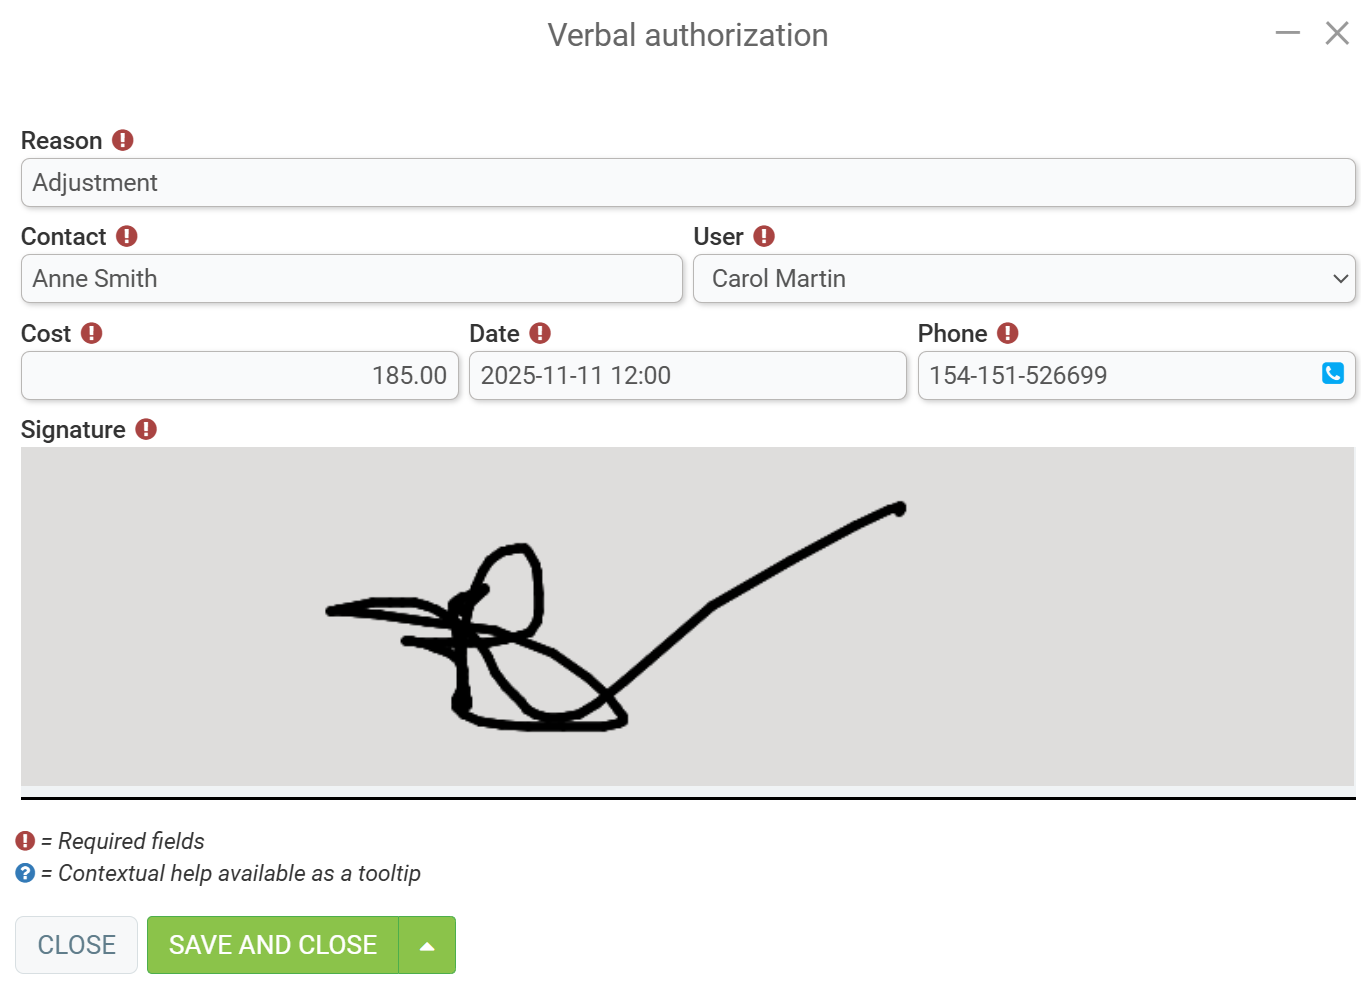The height and width of the screenshot is (993, 1370).
Task: Open the User dropdown showing Carol Martin
Action: coord(1024,279)
